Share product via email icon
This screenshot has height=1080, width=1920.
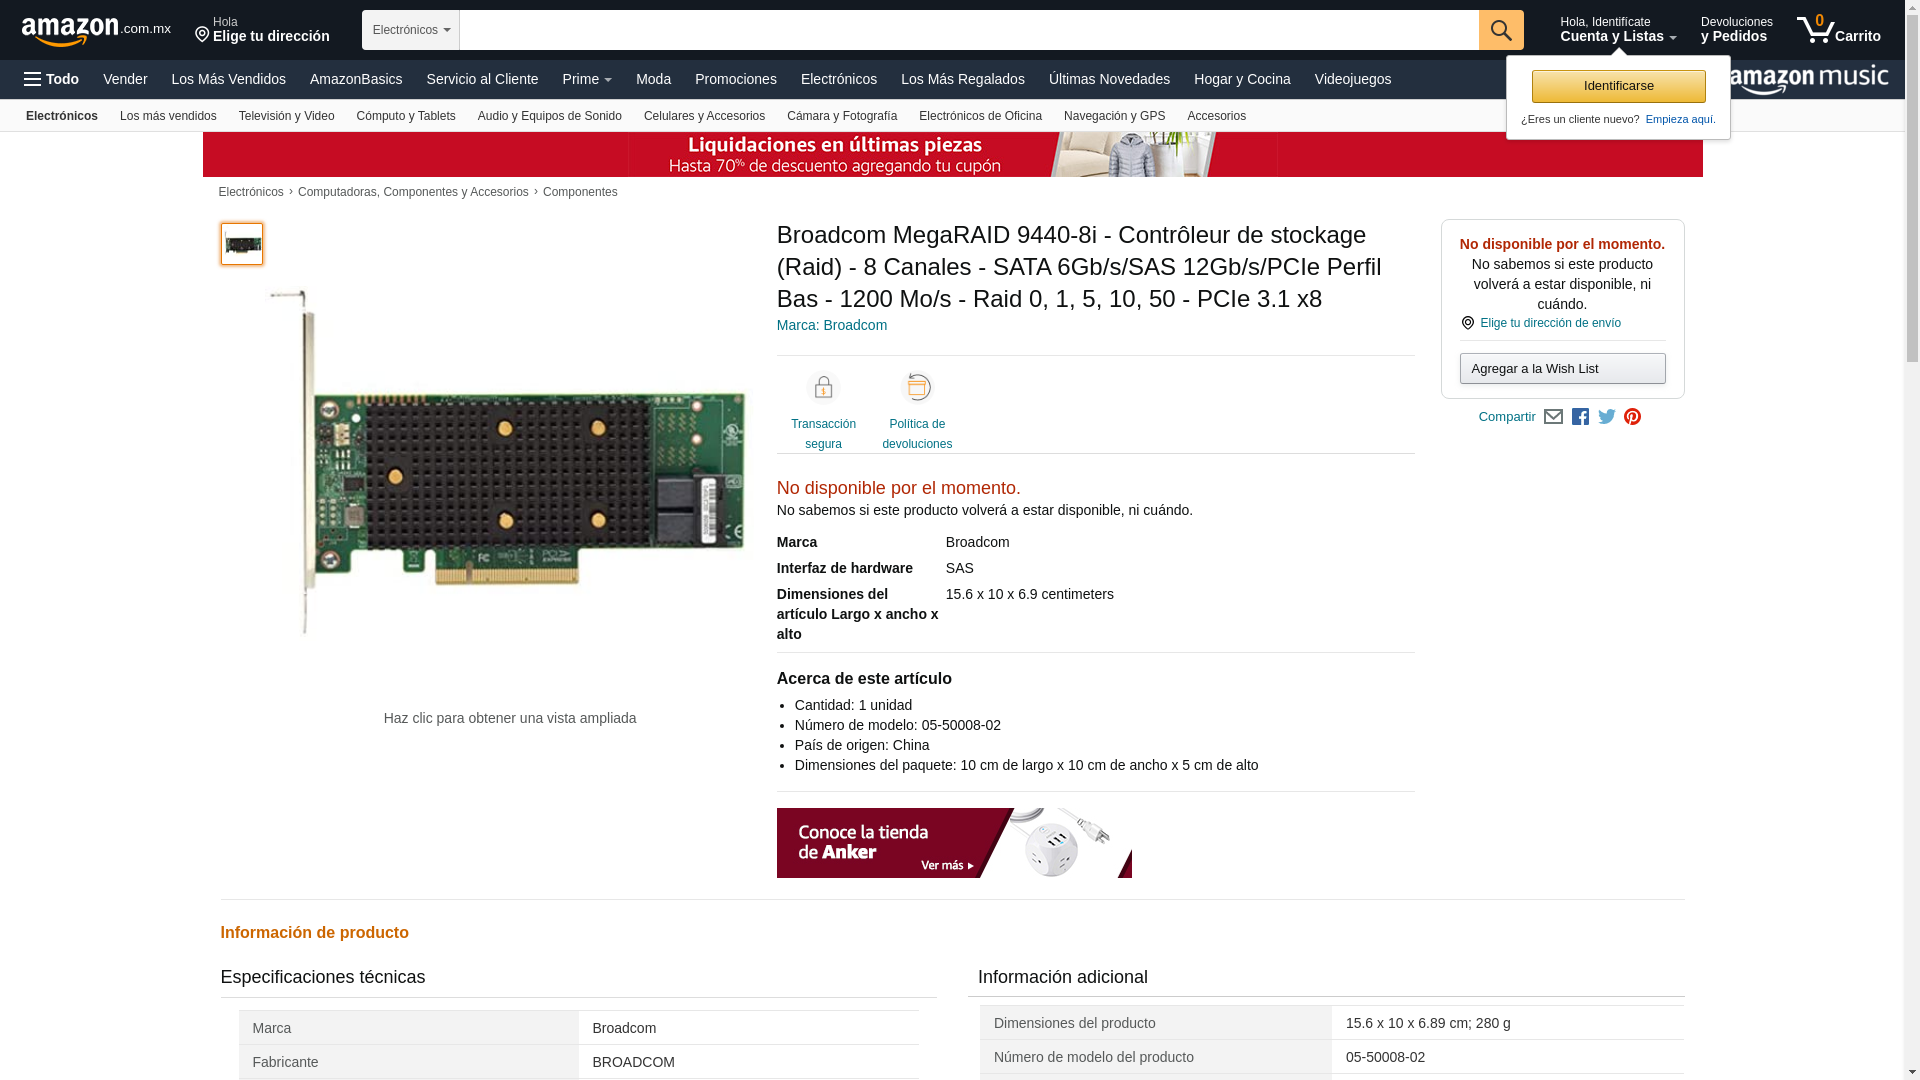point(1553,417)
